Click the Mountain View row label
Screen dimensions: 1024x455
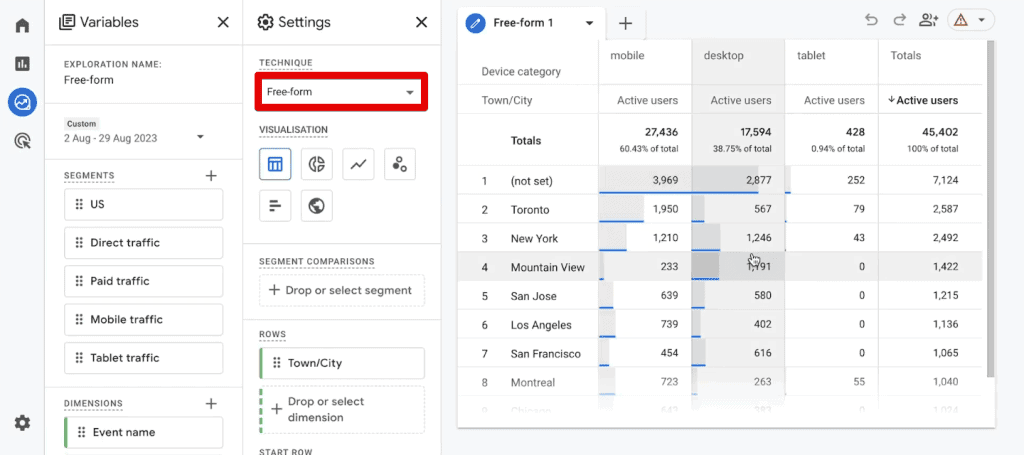tap(547, 267)
